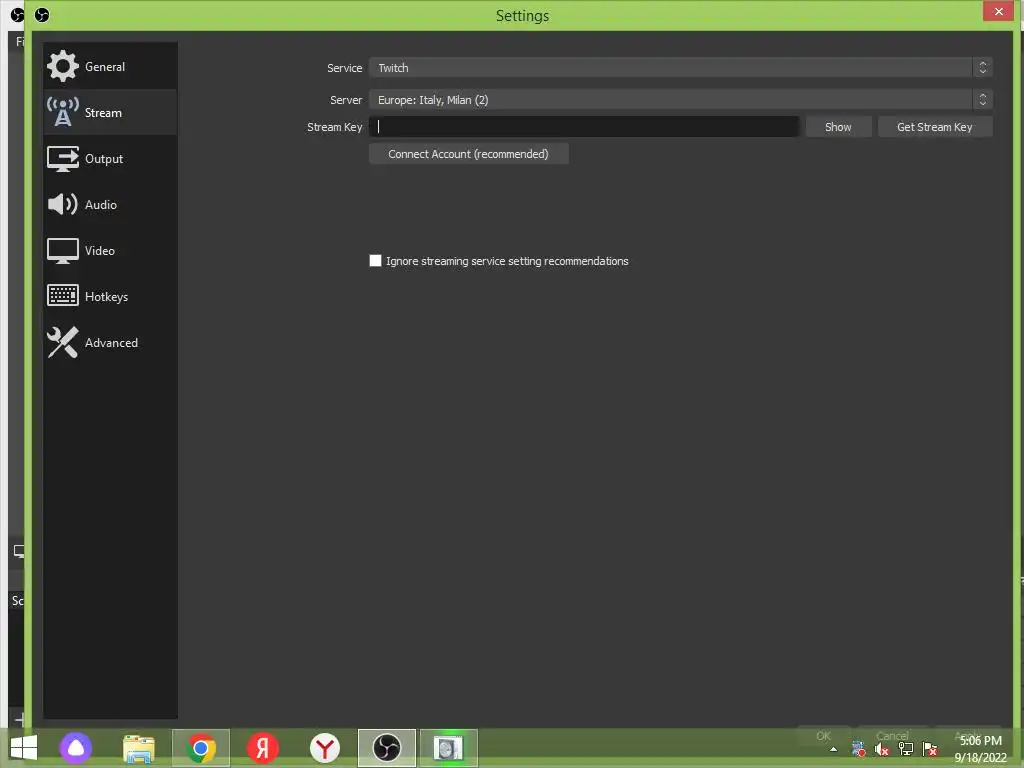Close the Settings dialog

point(999,11)
